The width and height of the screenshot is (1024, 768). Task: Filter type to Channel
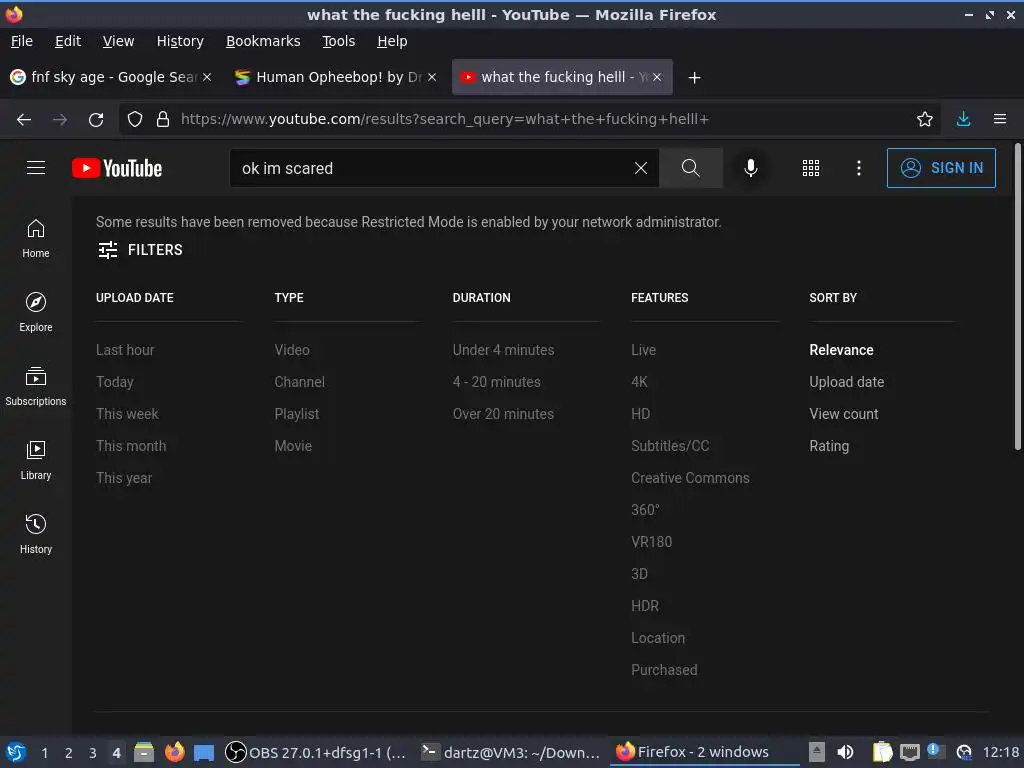(299, 382)
